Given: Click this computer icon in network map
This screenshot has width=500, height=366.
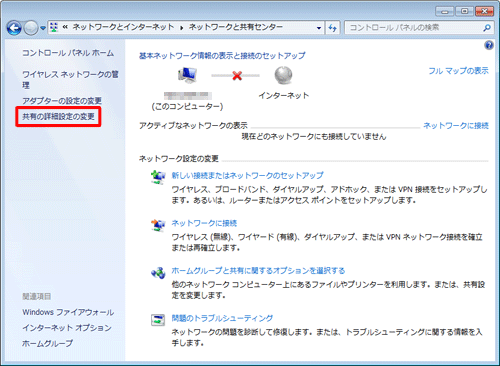Looking at the screenshot, I should [187, 75].
